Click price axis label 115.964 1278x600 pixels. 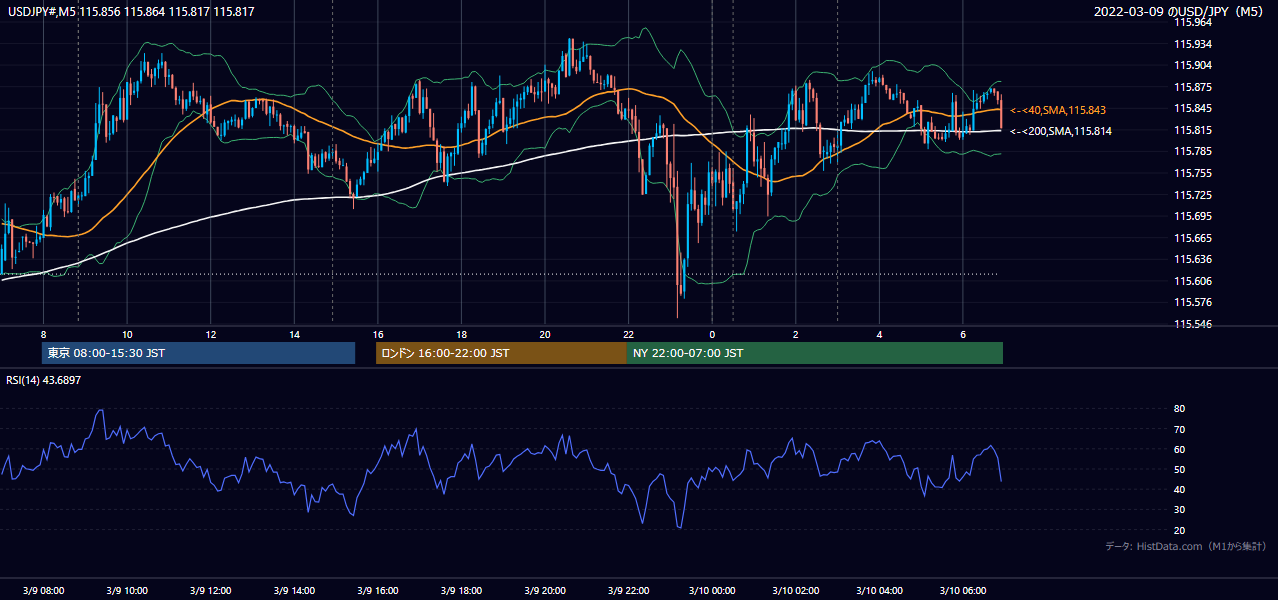pyautogui.click(x=1192, y=22)
